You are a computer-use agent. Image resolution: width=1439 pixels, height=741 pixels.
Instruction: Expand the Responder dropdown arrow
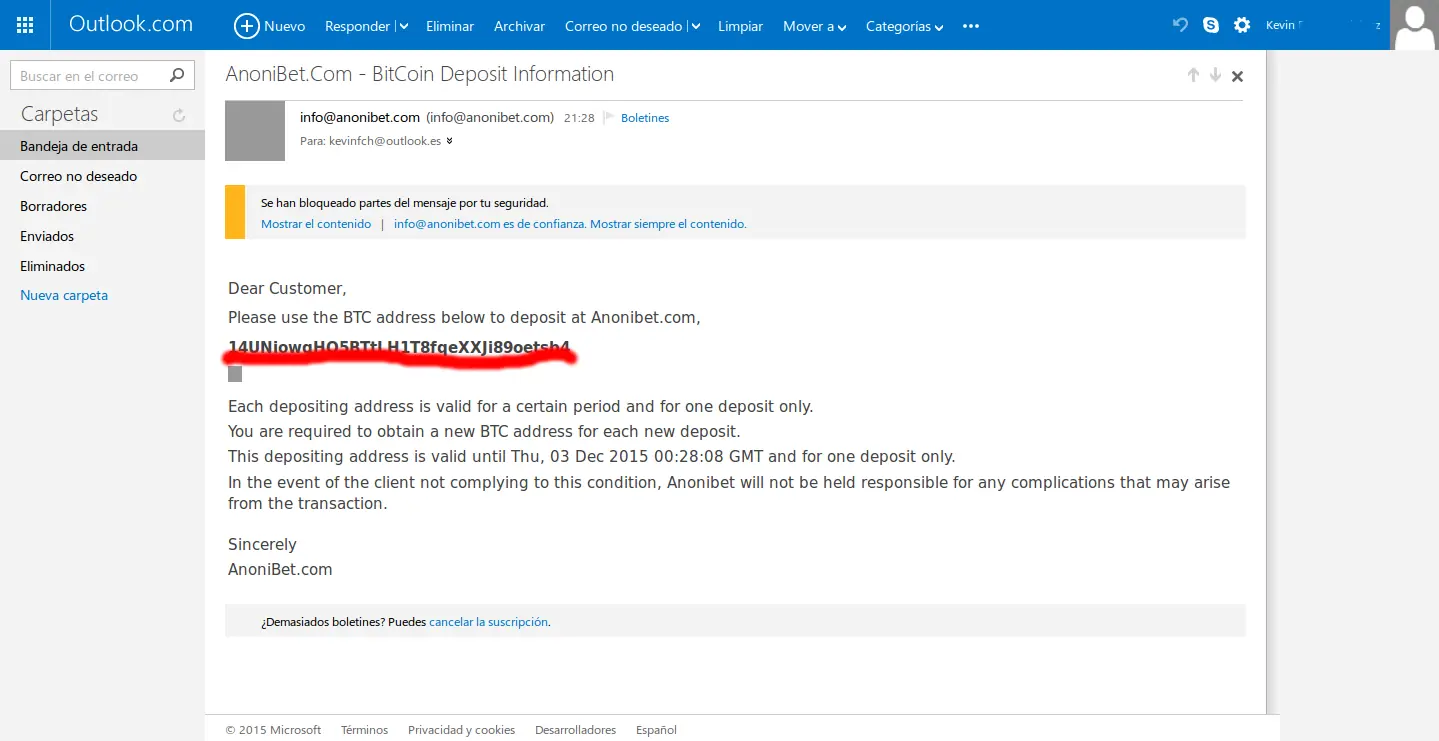tap(403, 27)
